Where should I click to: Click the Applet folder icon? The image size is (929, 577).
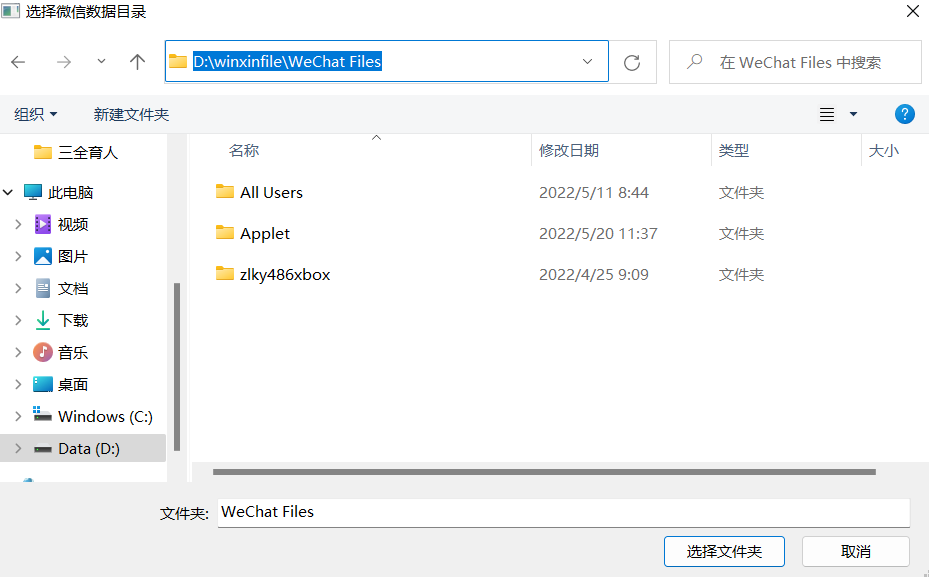(x=225, y=232)
